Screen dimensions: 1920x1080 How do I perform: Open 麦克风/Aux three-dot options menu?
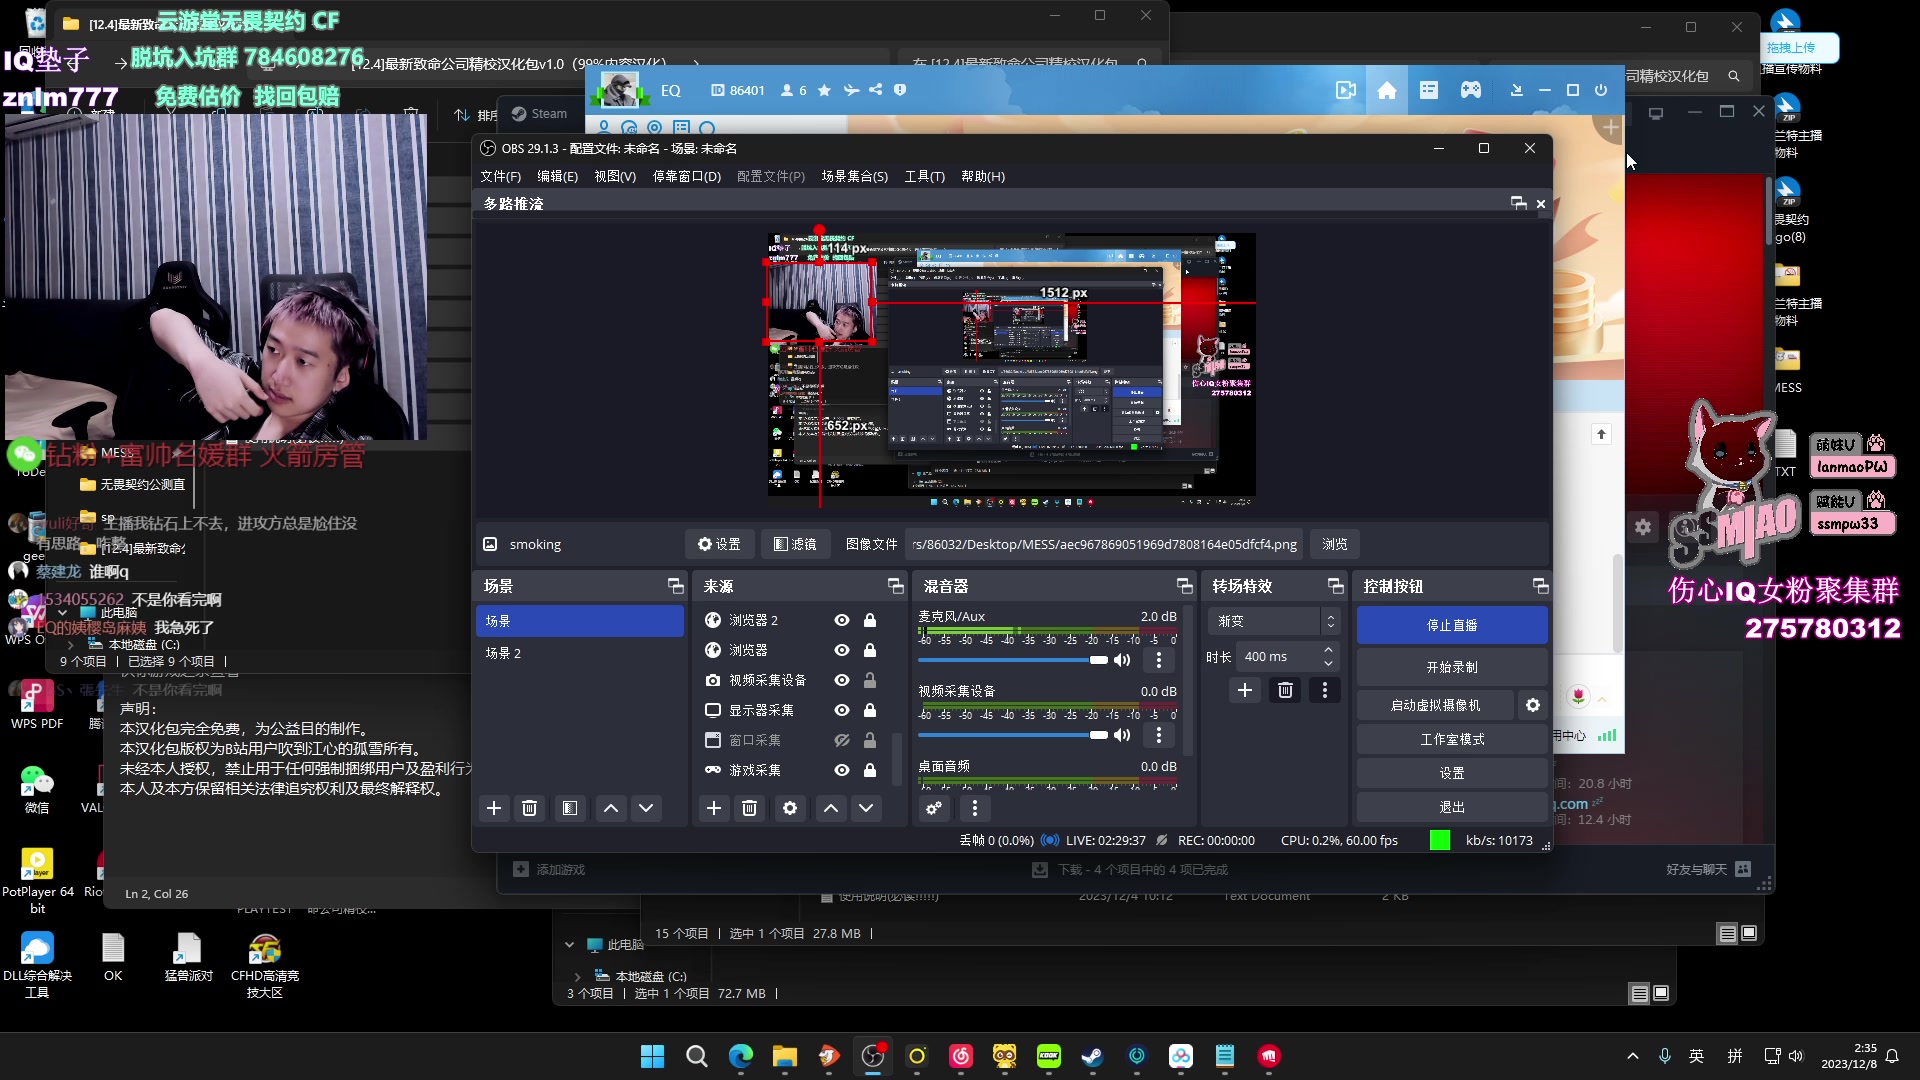click(1159, 660)
